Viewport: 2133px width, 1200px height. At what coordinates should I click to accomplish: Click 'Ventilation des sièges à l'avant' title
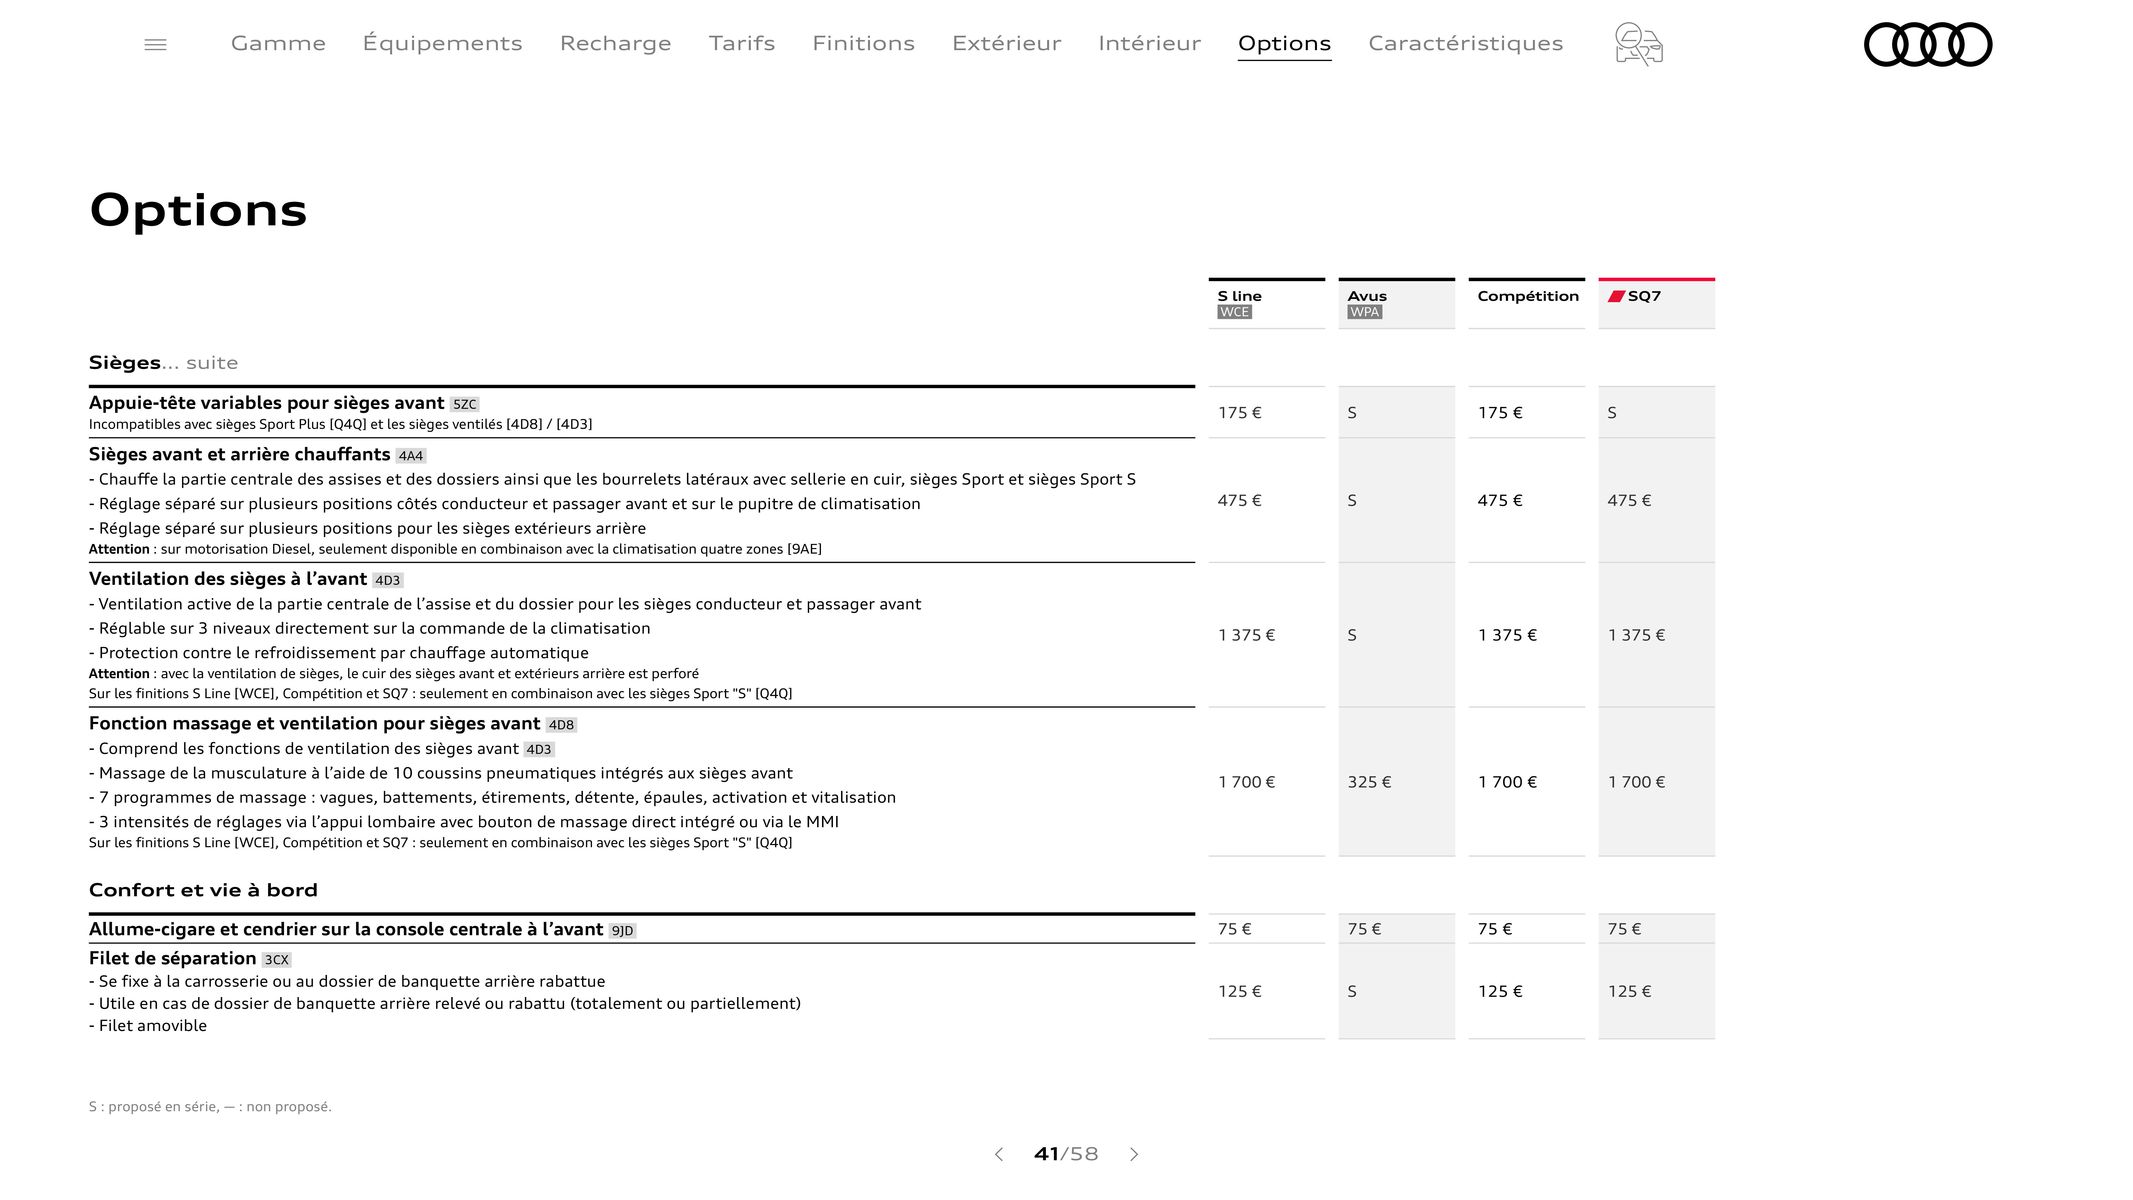(227, 579)
